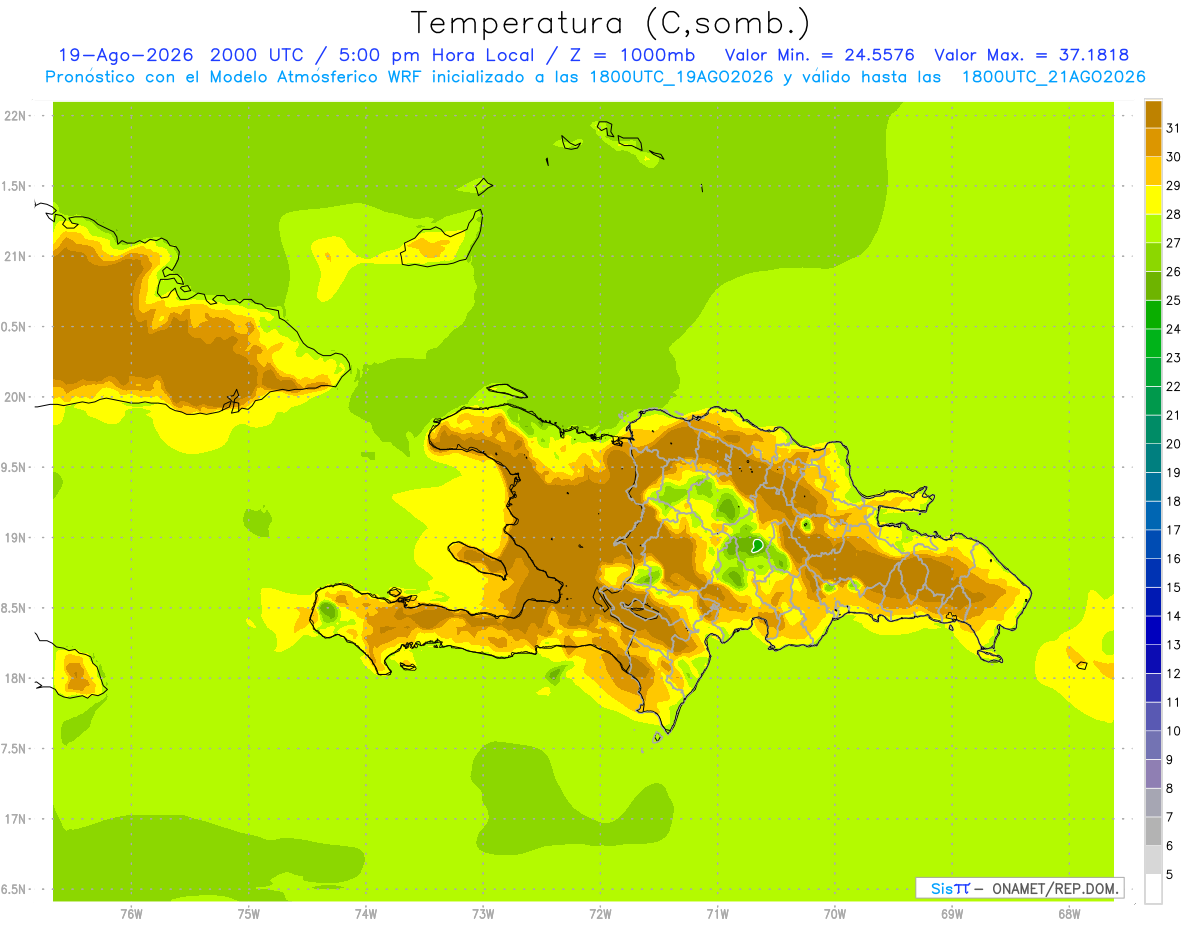Viewport: 1200px width, 927px height.
Task: Click longitude axis label '72W'
Action: click(600, 914)
